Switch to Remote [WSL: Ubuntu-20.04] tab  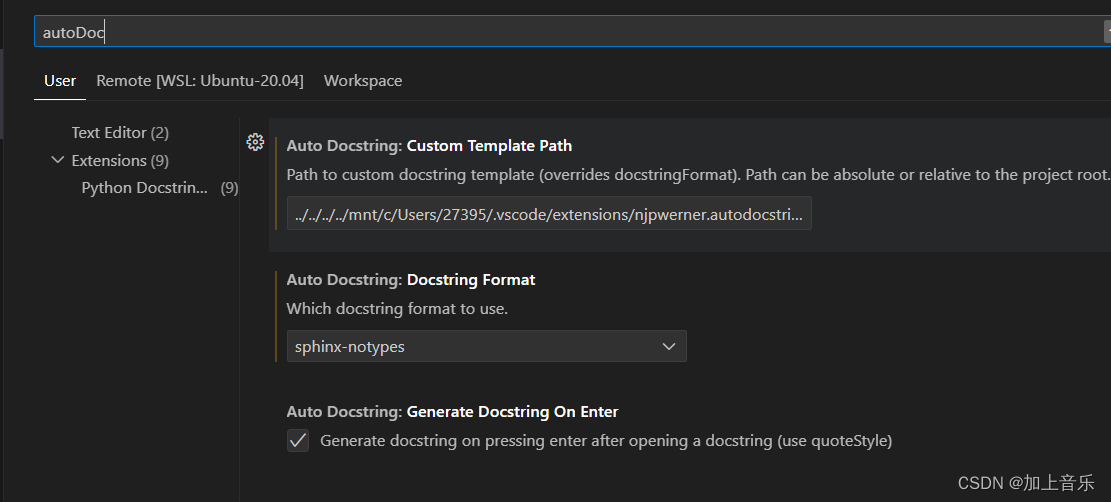pos(200,81)
